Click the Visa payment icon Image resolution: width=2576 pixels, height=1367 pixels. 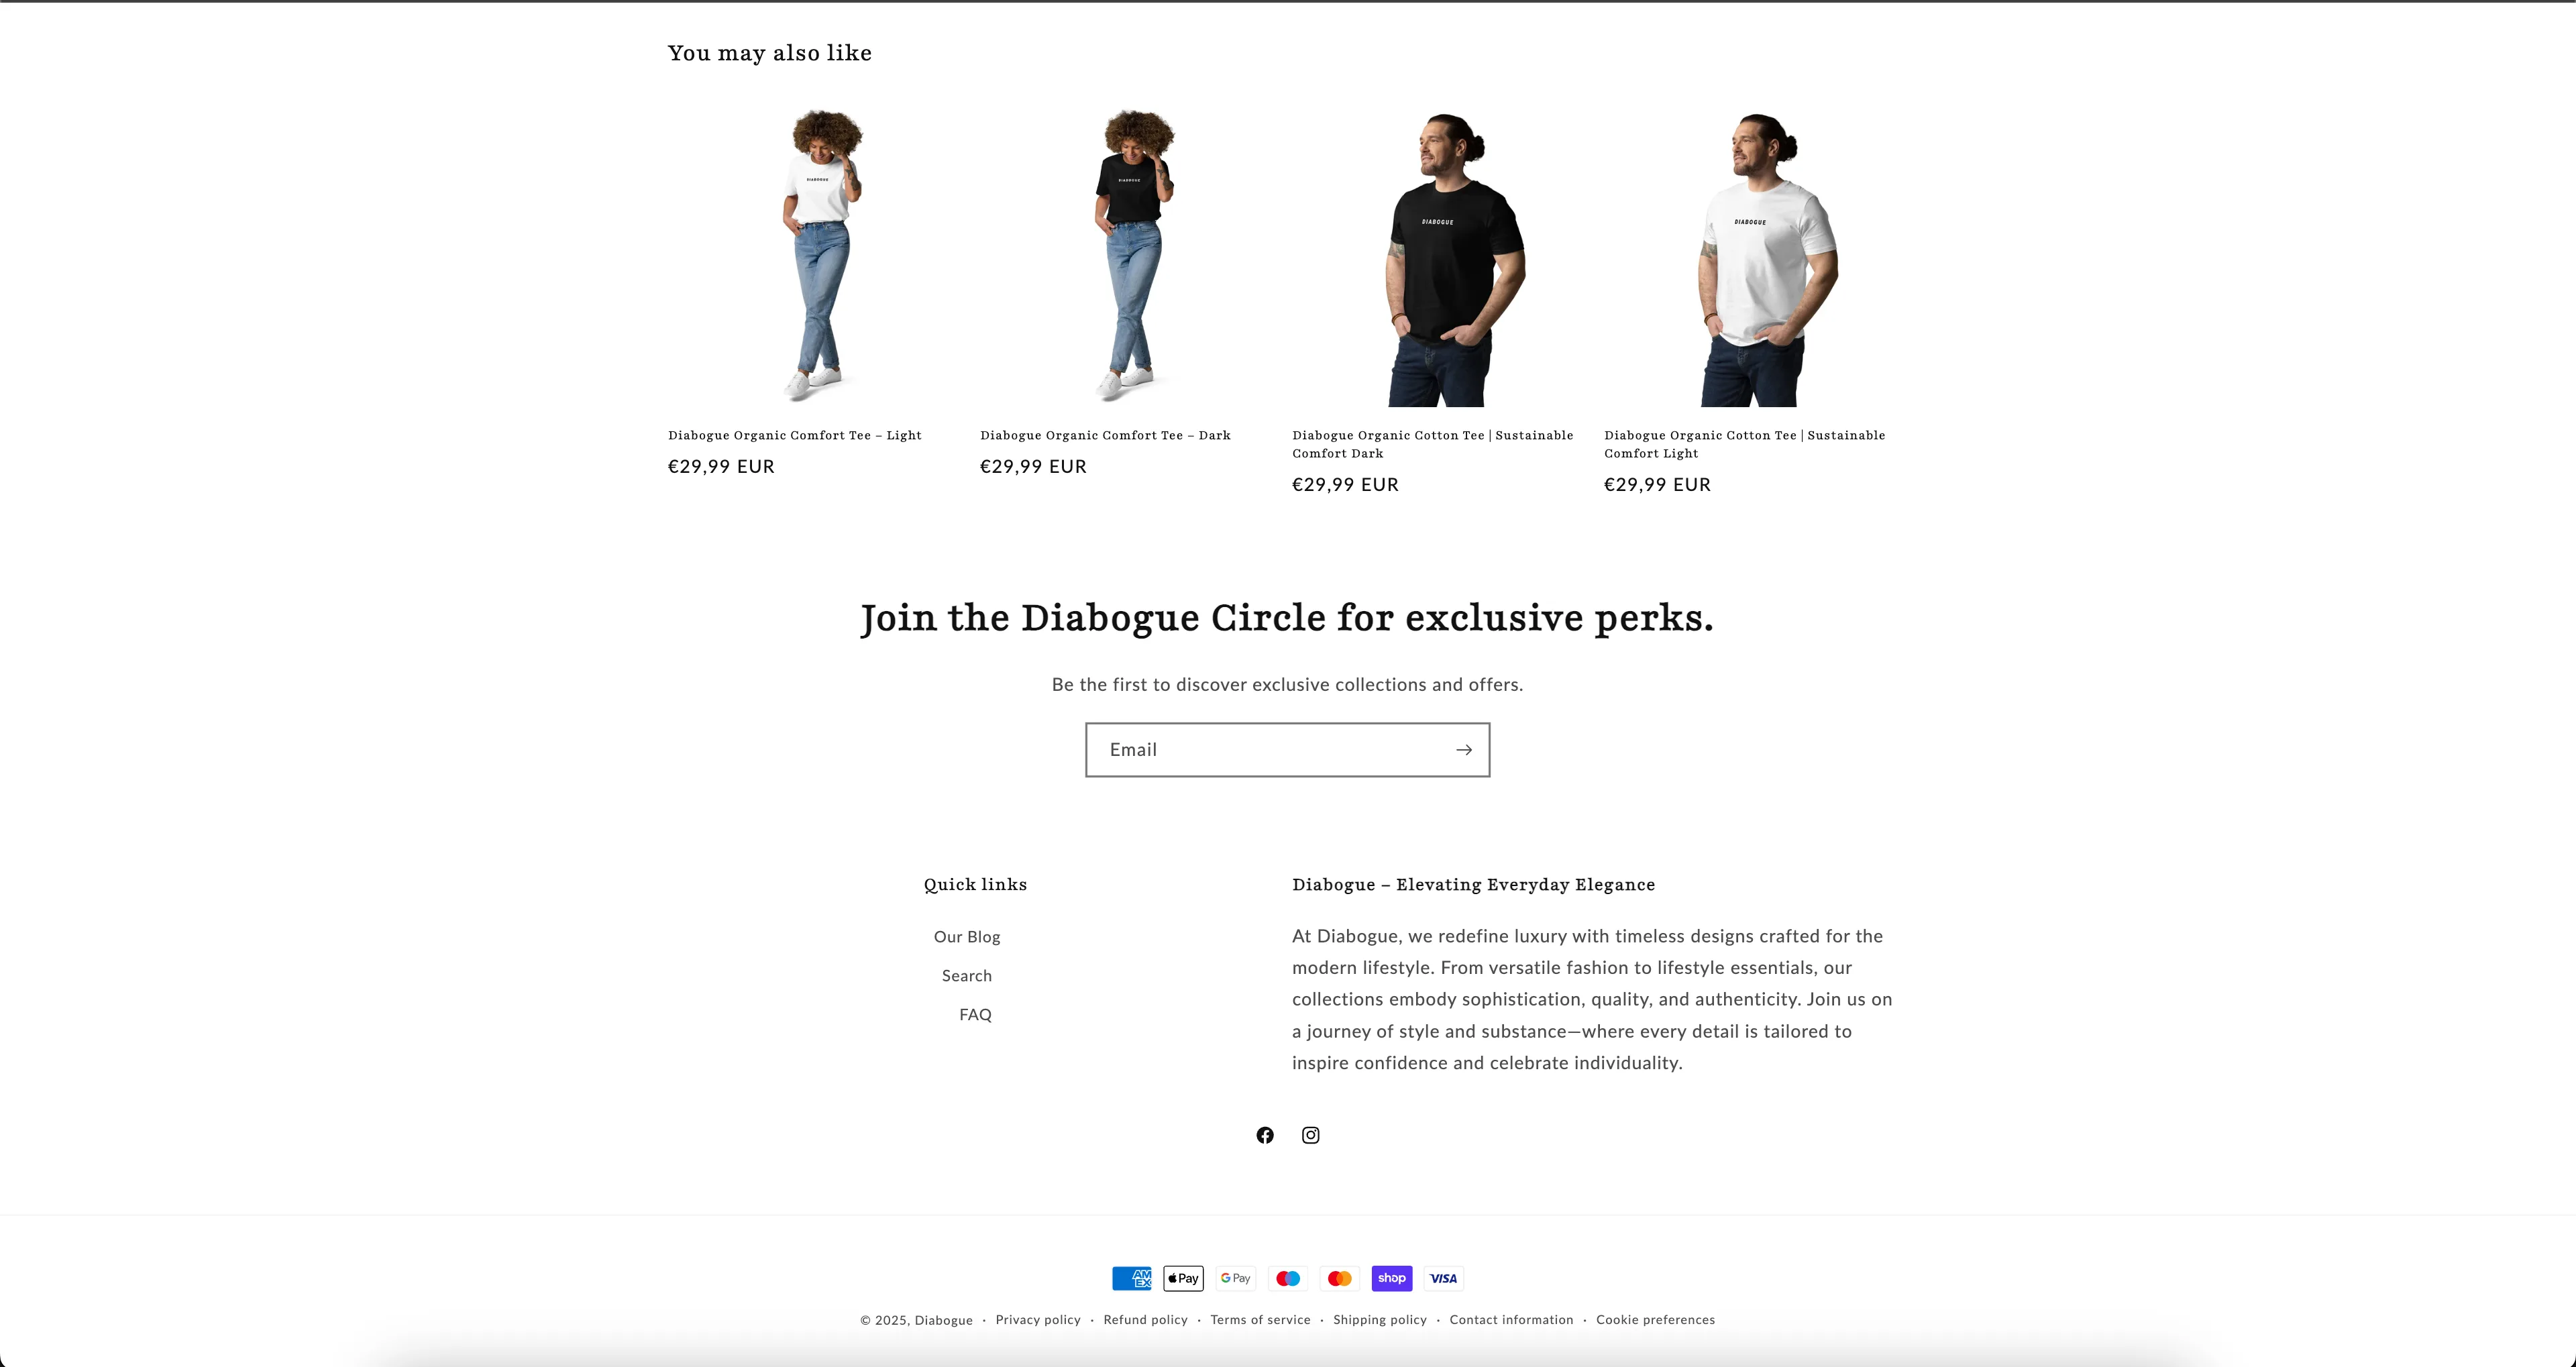coord(1443,1278)
